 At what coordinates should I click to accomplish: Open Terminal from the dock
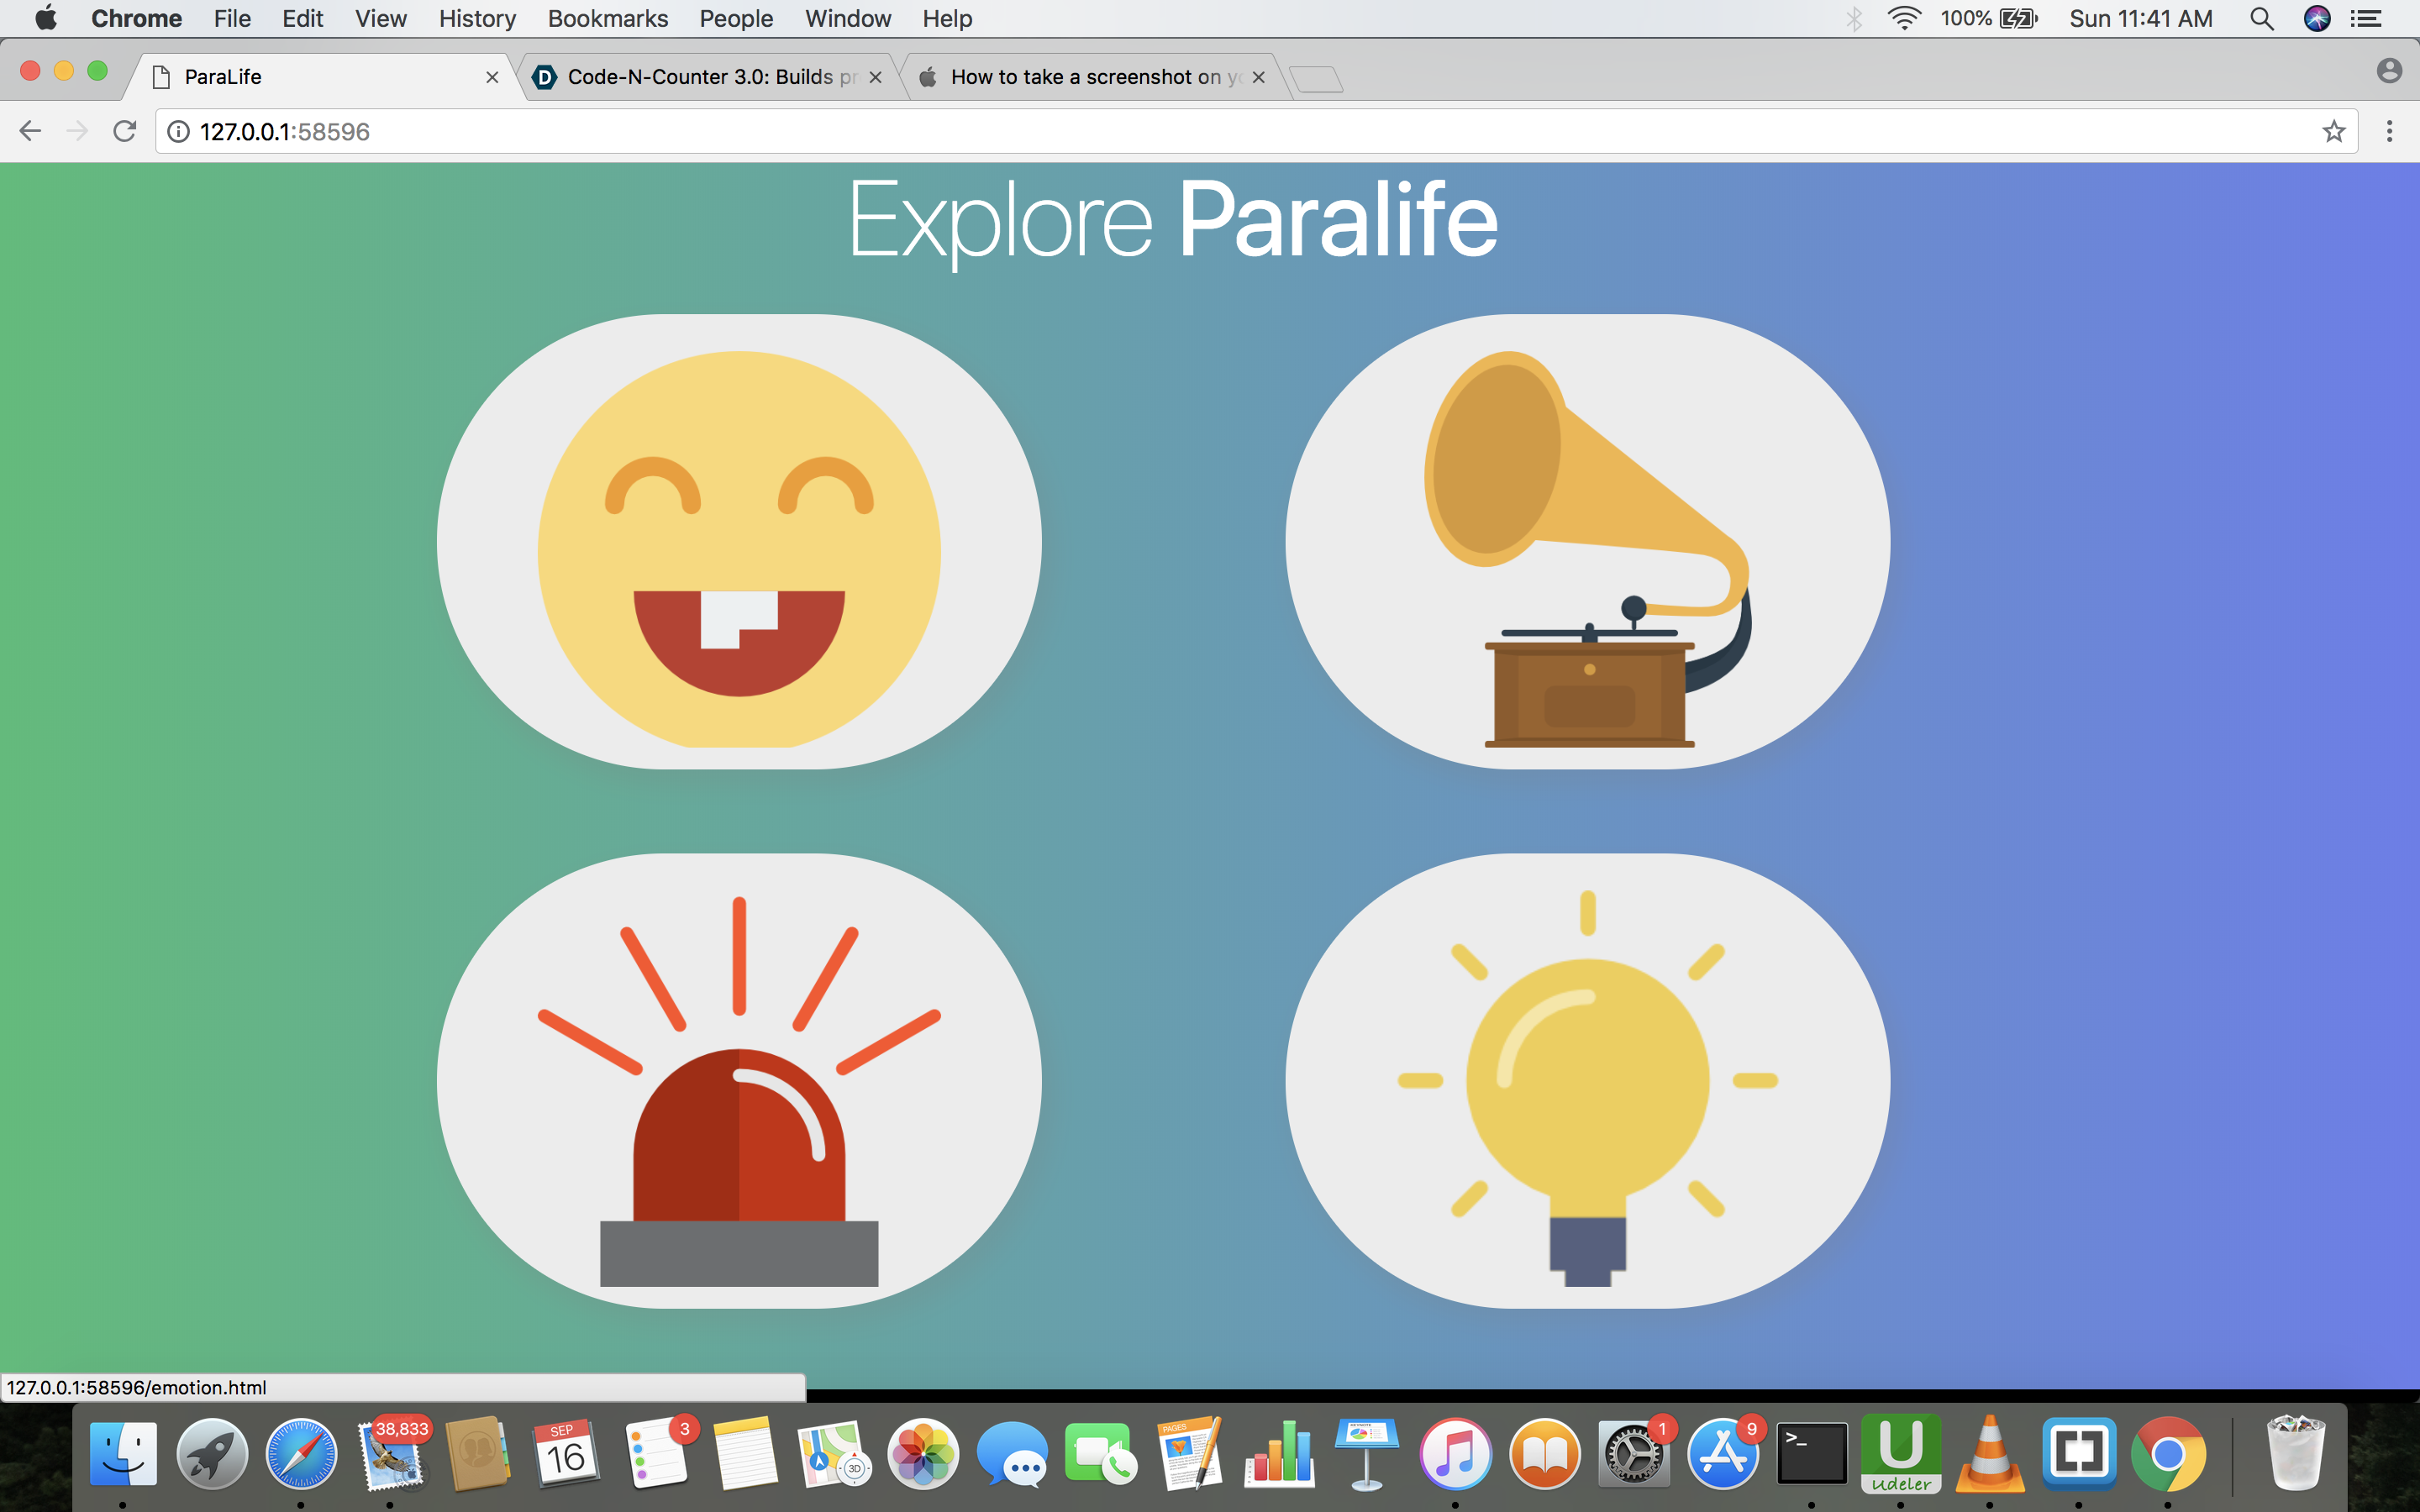coord(1811,1454)
